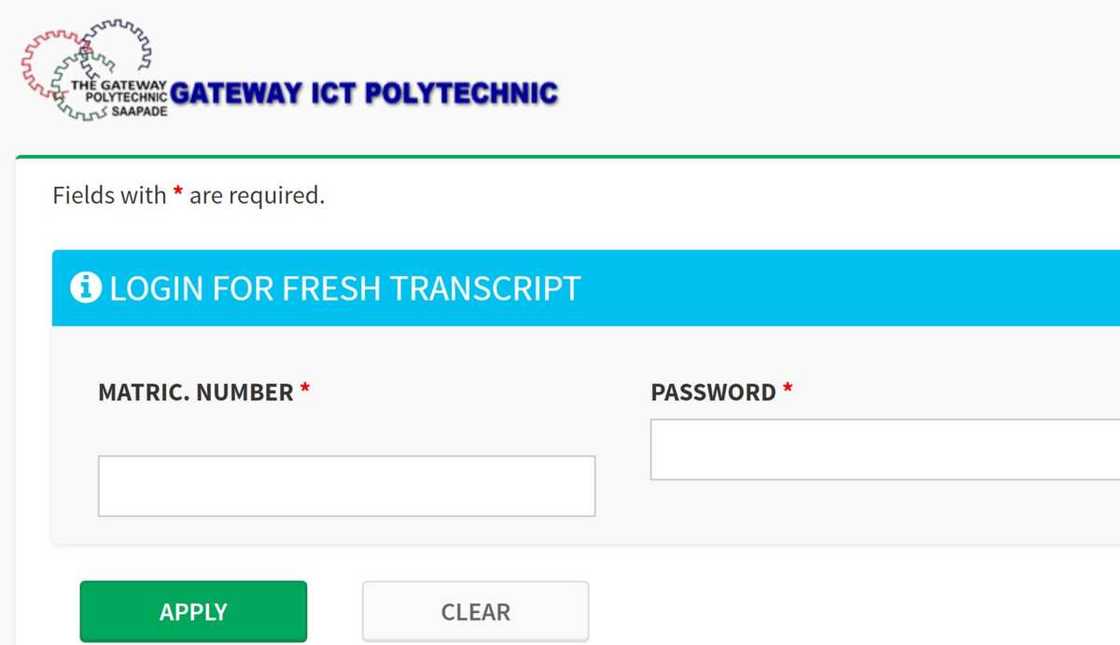The height and width of the screenshot is (645, 1120).
Task: Click the red asterisk in the required-fields note
Action: pyautogui.click(x=178, y=194)
